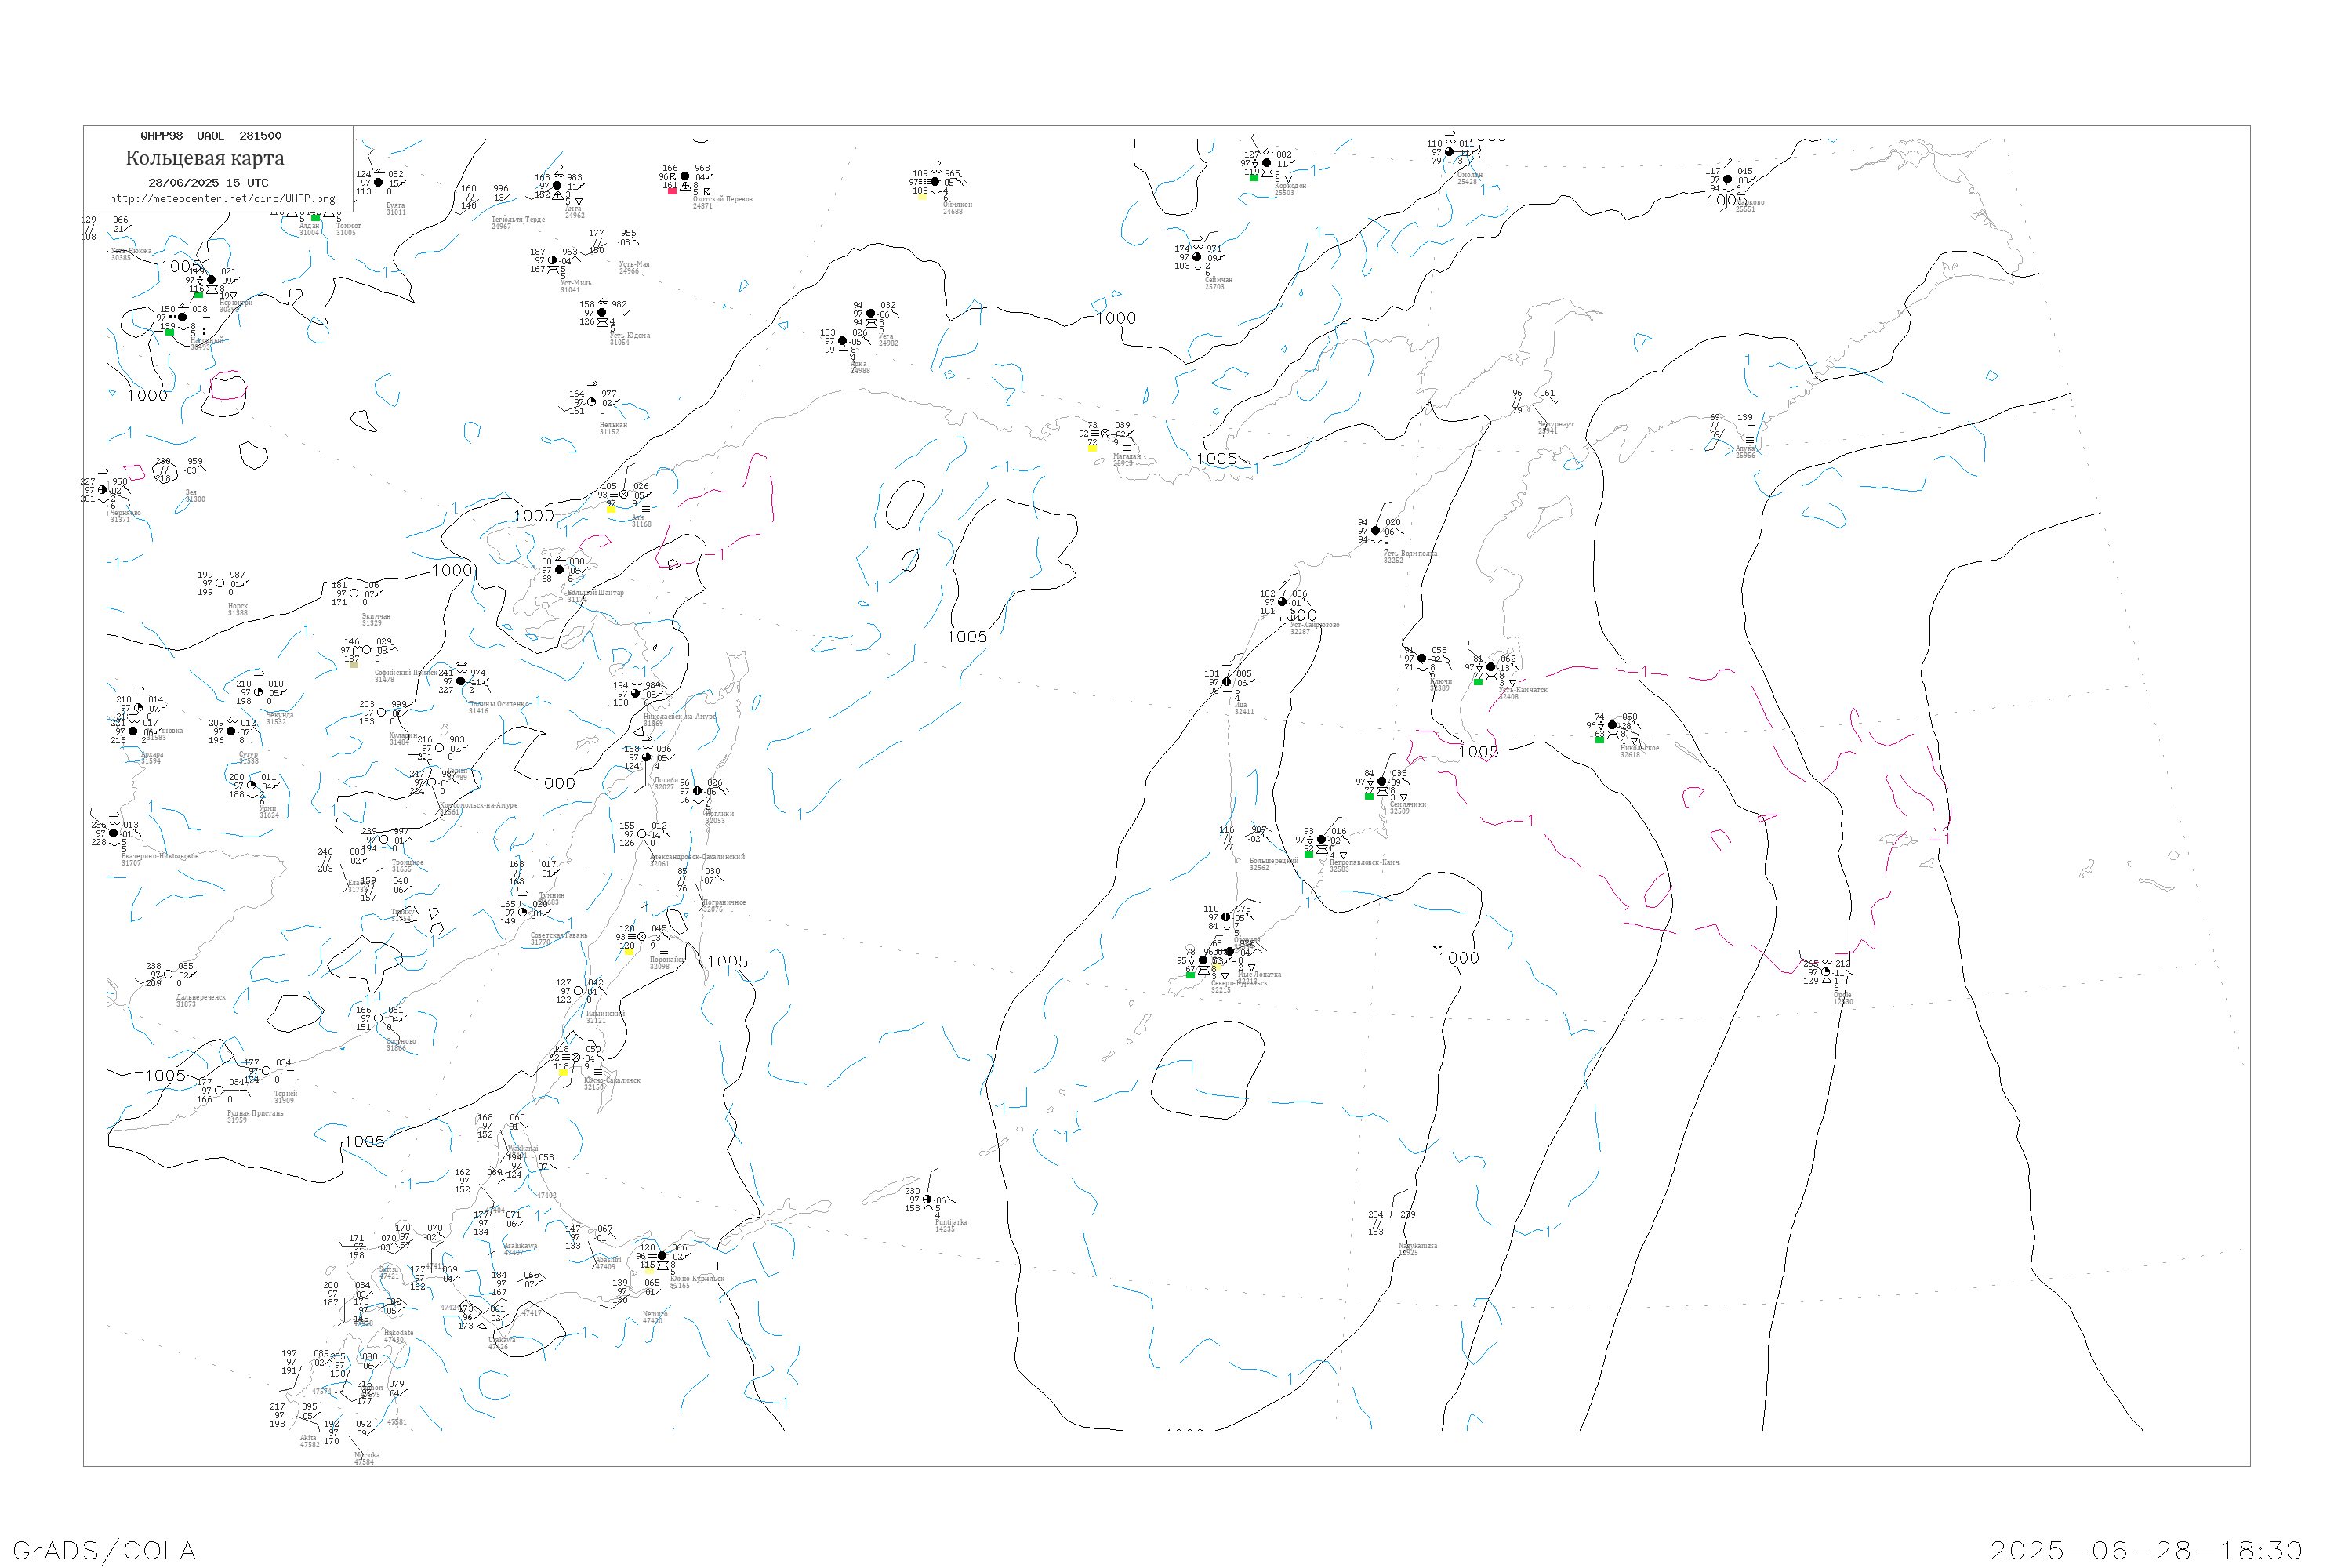Click the Усть-Камчатск station circle
2352x1568 pixels.
click(x=1491, y=667)
